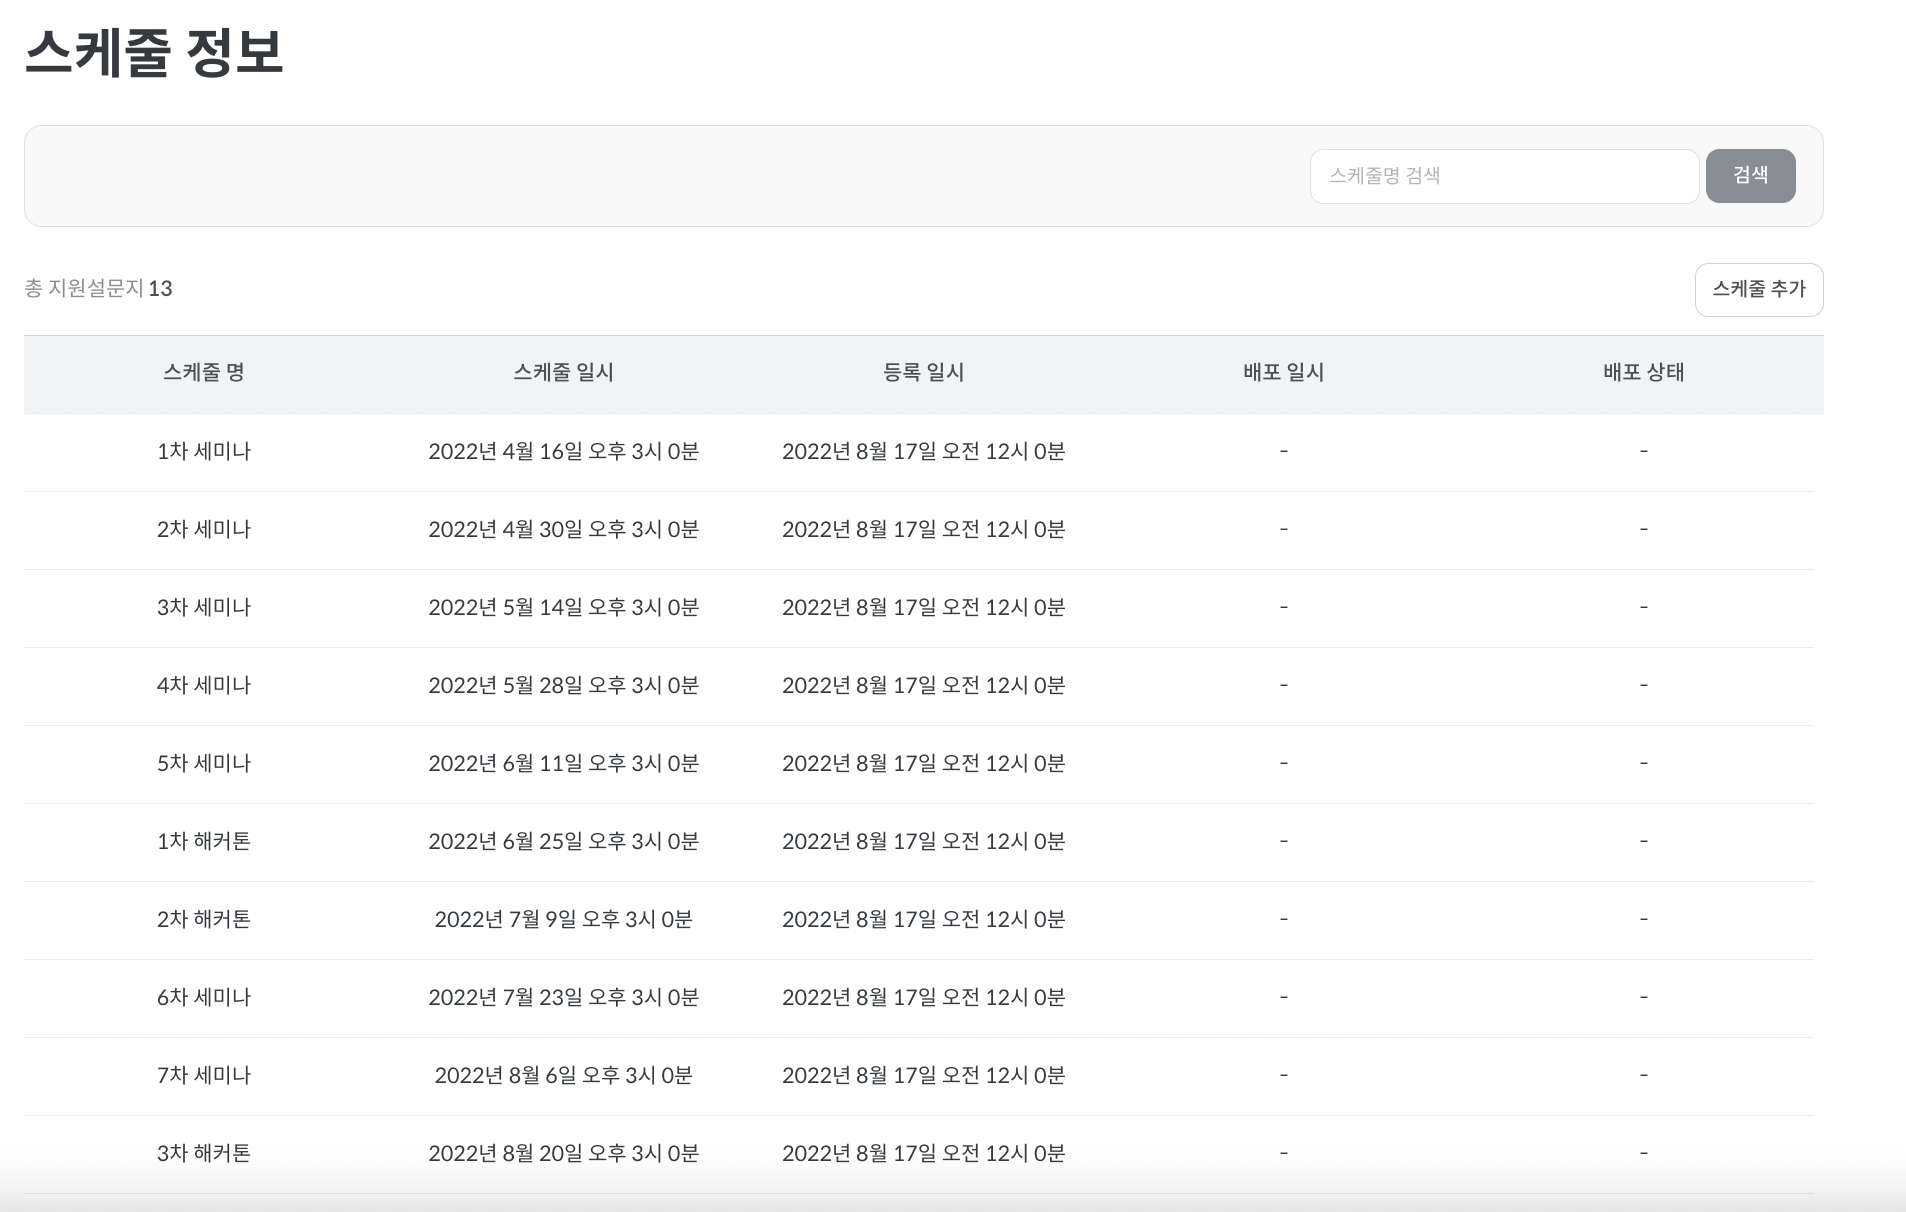
Task: Click the 등록 일시 cell in the 7차 세미나 row
Action: [x=924, y=1075]
